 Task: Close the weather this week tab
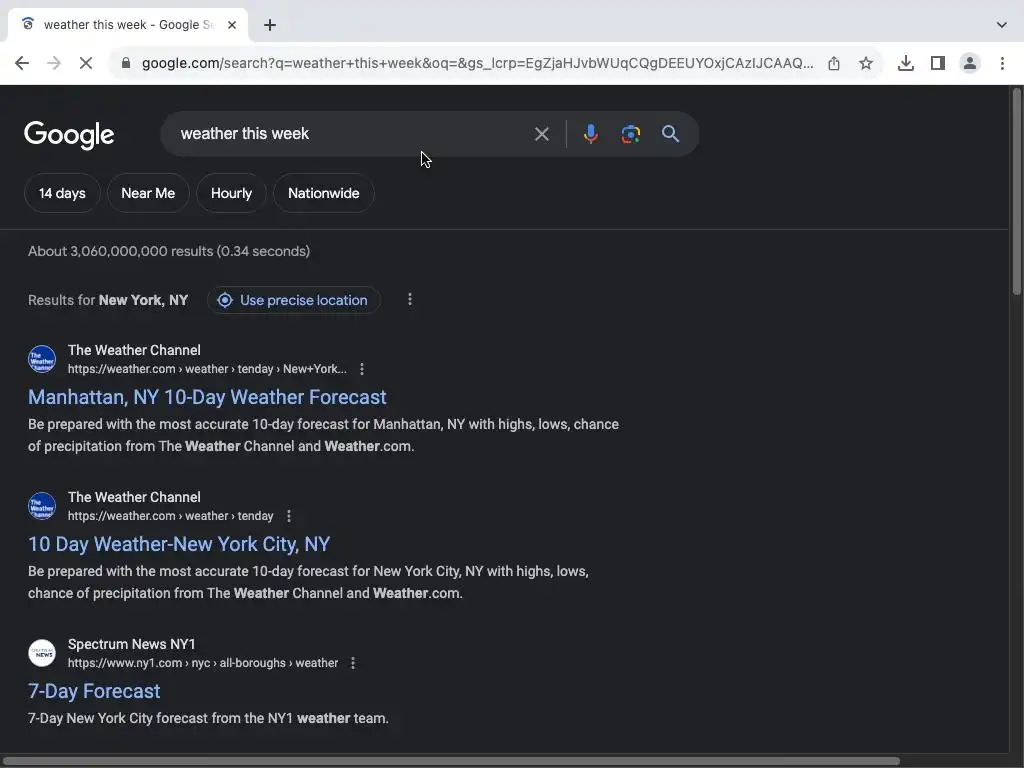(232, 25)
